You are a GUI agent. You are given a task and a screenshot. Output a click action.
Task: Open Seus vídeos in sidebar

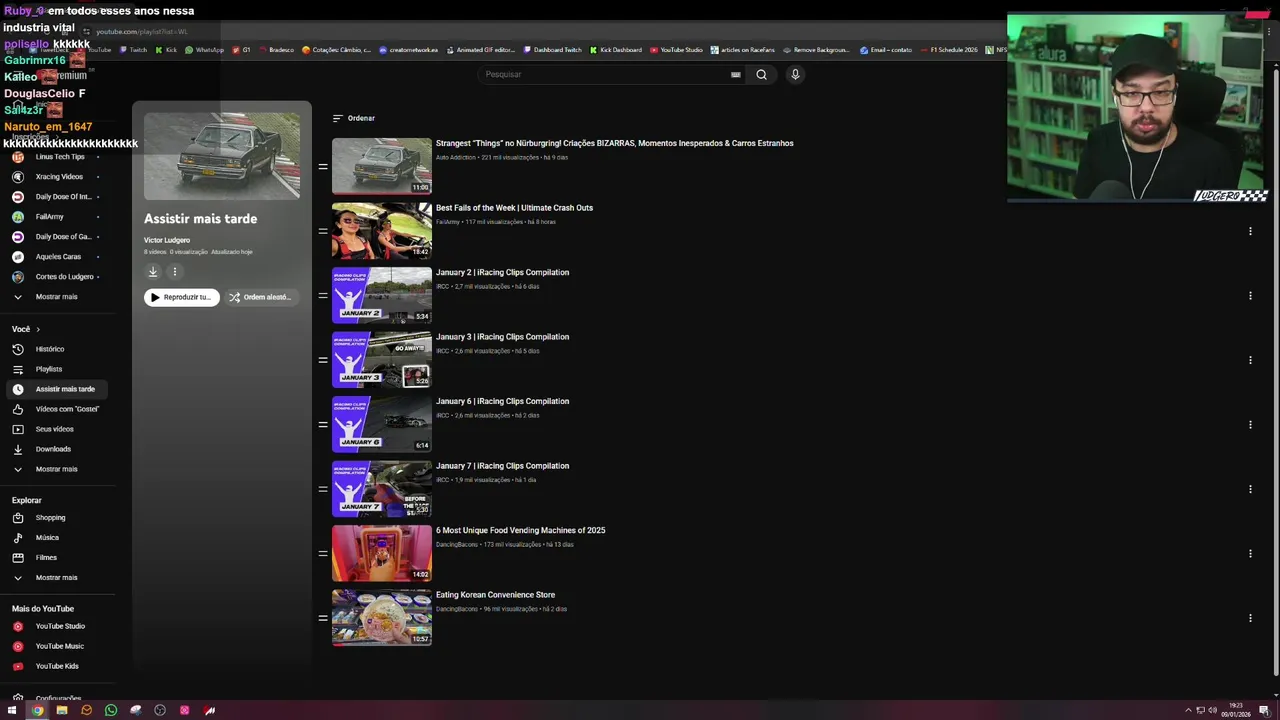pyautogui.click(x=55, y=429)
